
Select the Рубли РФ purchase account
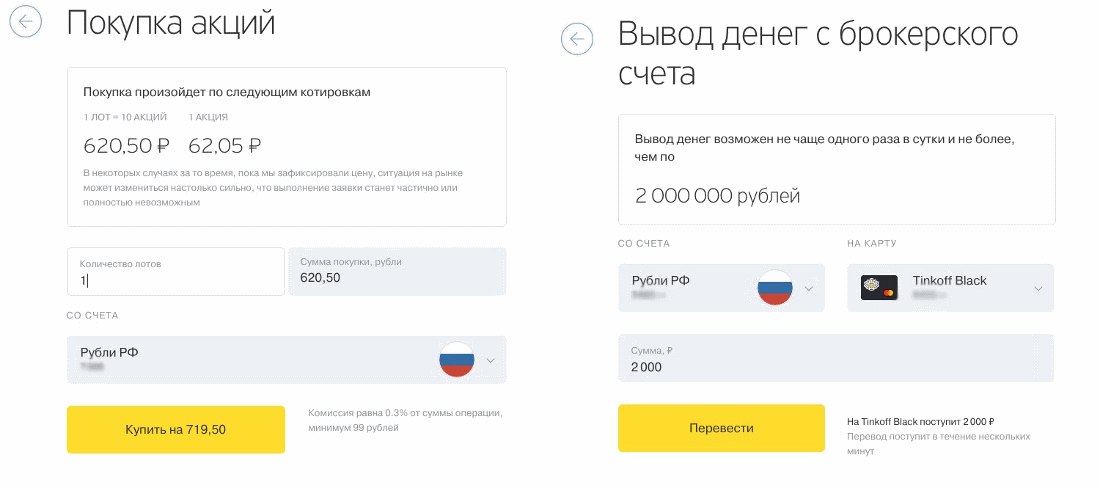[x=286, y=360]
